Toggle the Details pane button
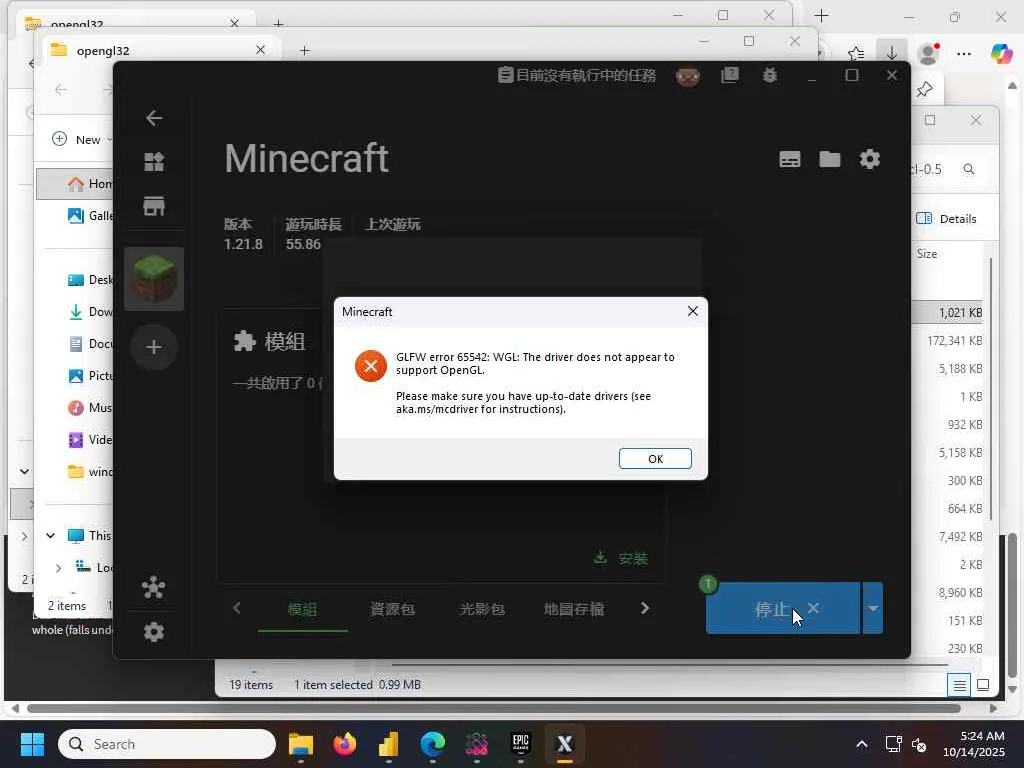 946,219
